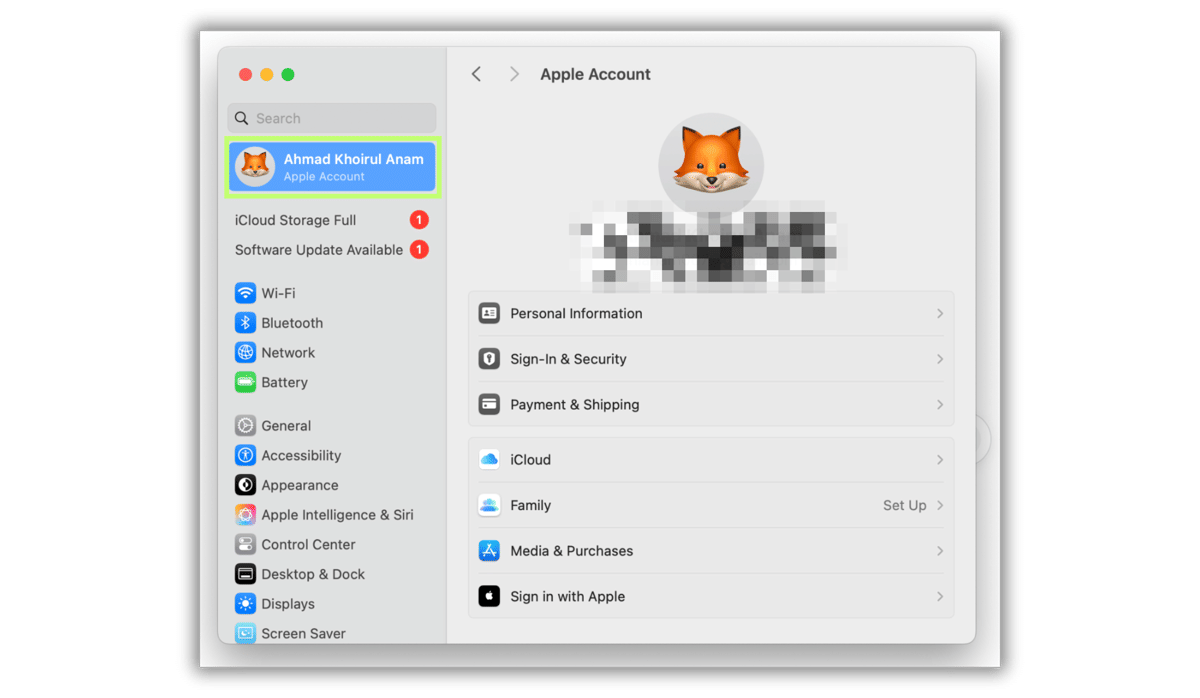This screenshot has height=698, width=1200.
Task: Click the Displays sun icon
Action: click(245, 604)
